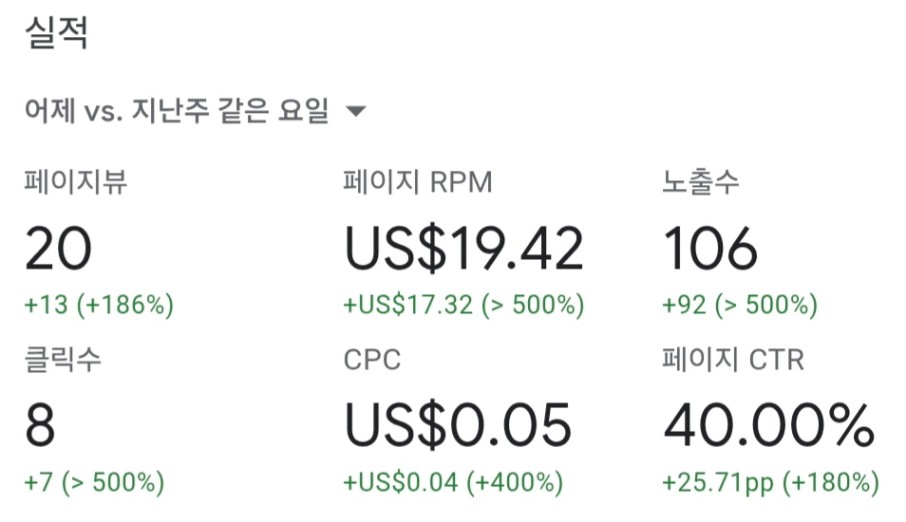Screen dimensions: 906x522
Task: Click the 클릭수 metric label
Action: [63, 359]
